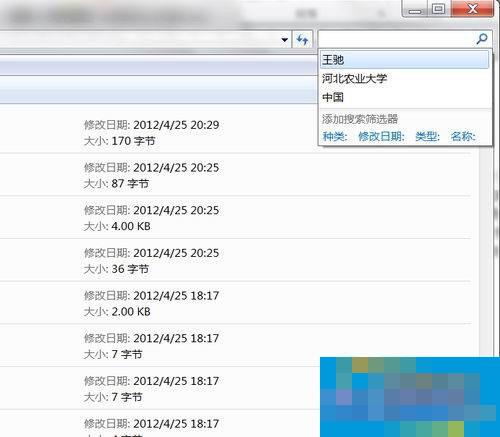Click the size text 170 字节
This screenshot has height=437, width=500.
(x=133, y=141)
